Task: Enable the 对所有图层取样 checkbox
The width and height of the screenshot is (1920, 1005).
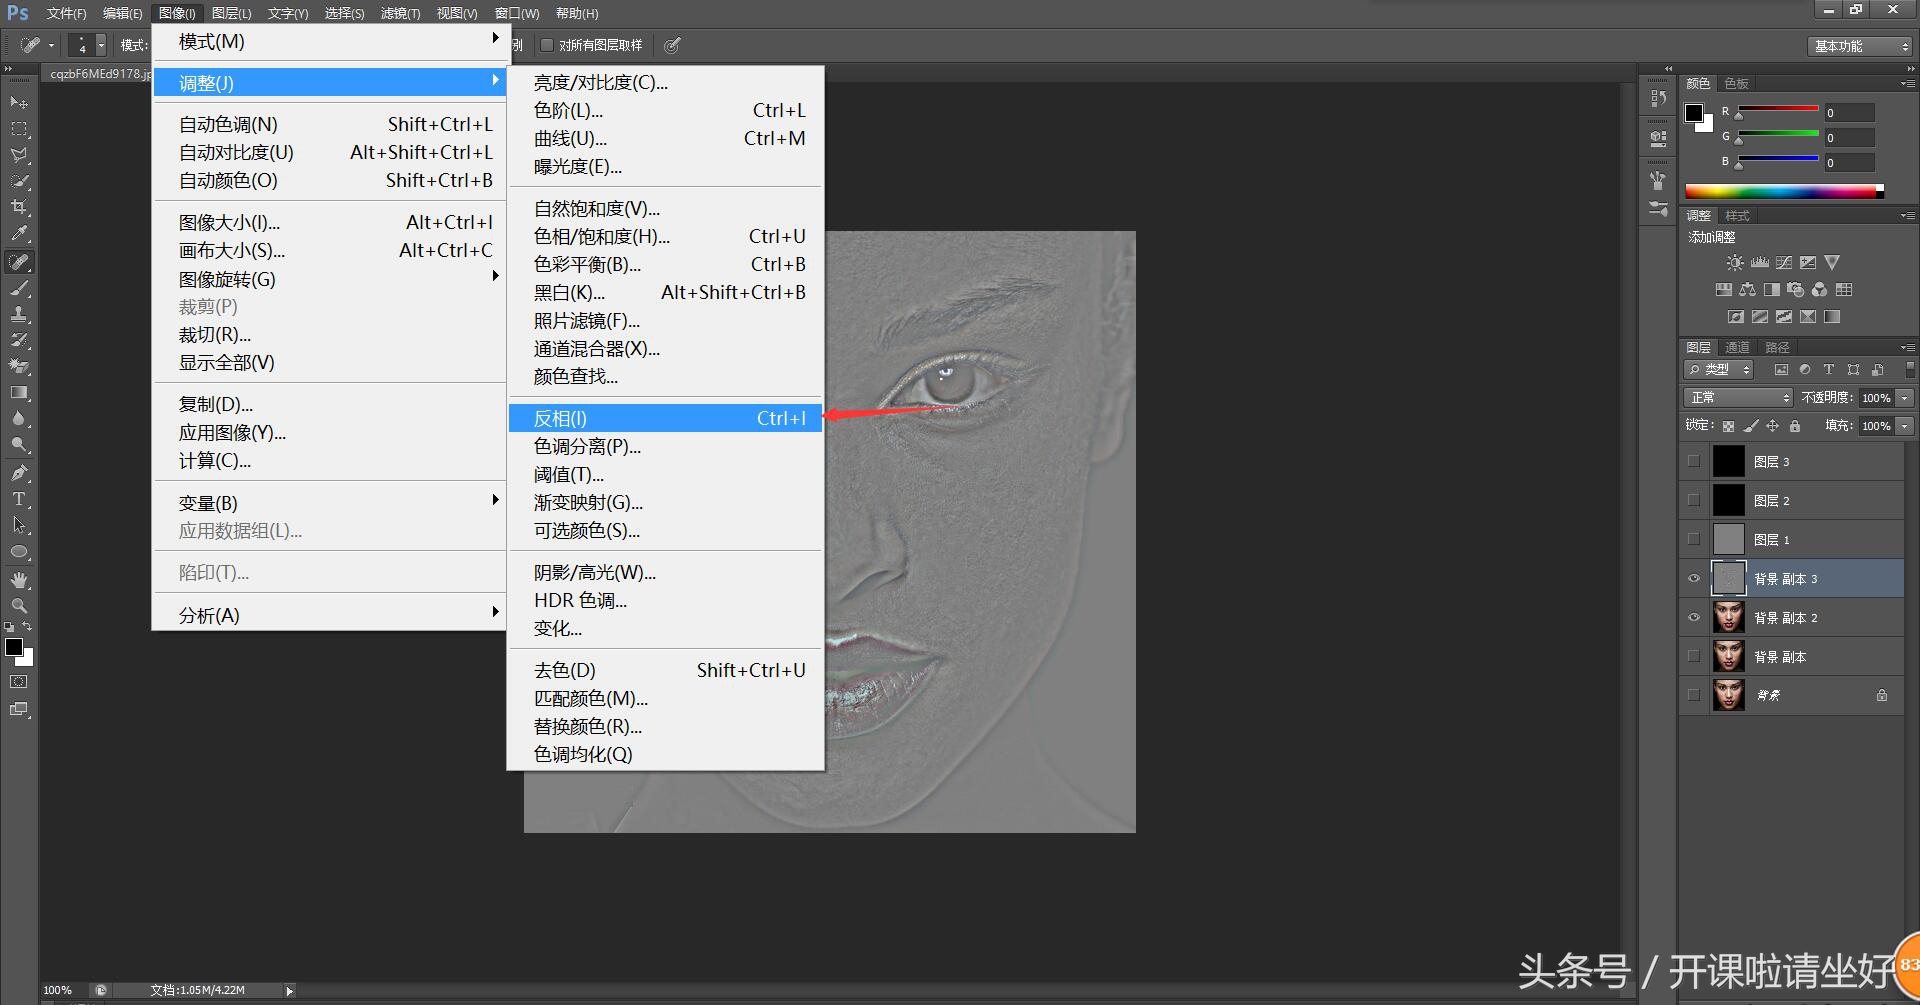Action: pos(547,45)
